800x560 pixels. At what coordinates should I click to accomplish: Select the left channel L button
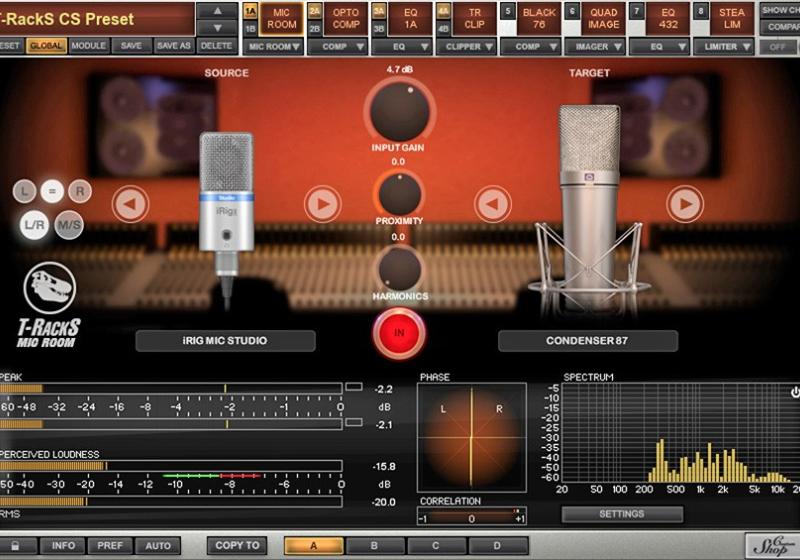click(x=24, y=190)
